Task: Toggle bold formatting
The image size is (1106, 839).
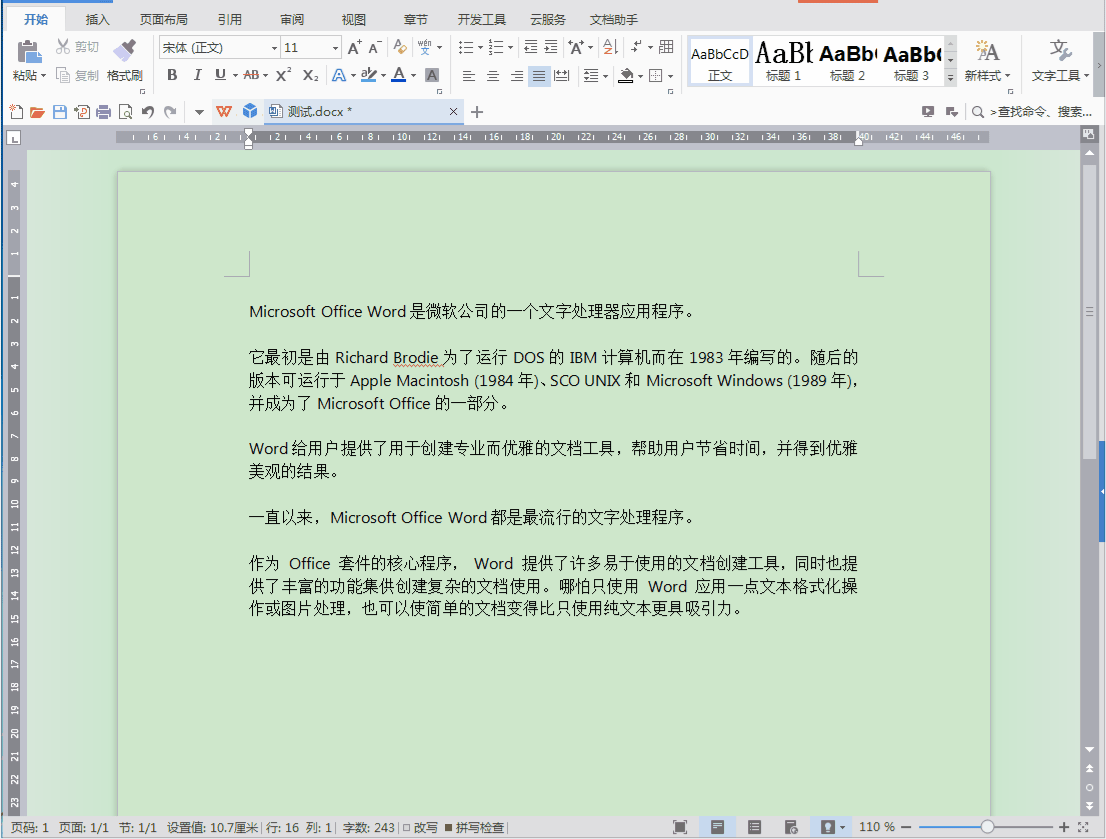Action: pyautogui.click(x=172, y=75)
